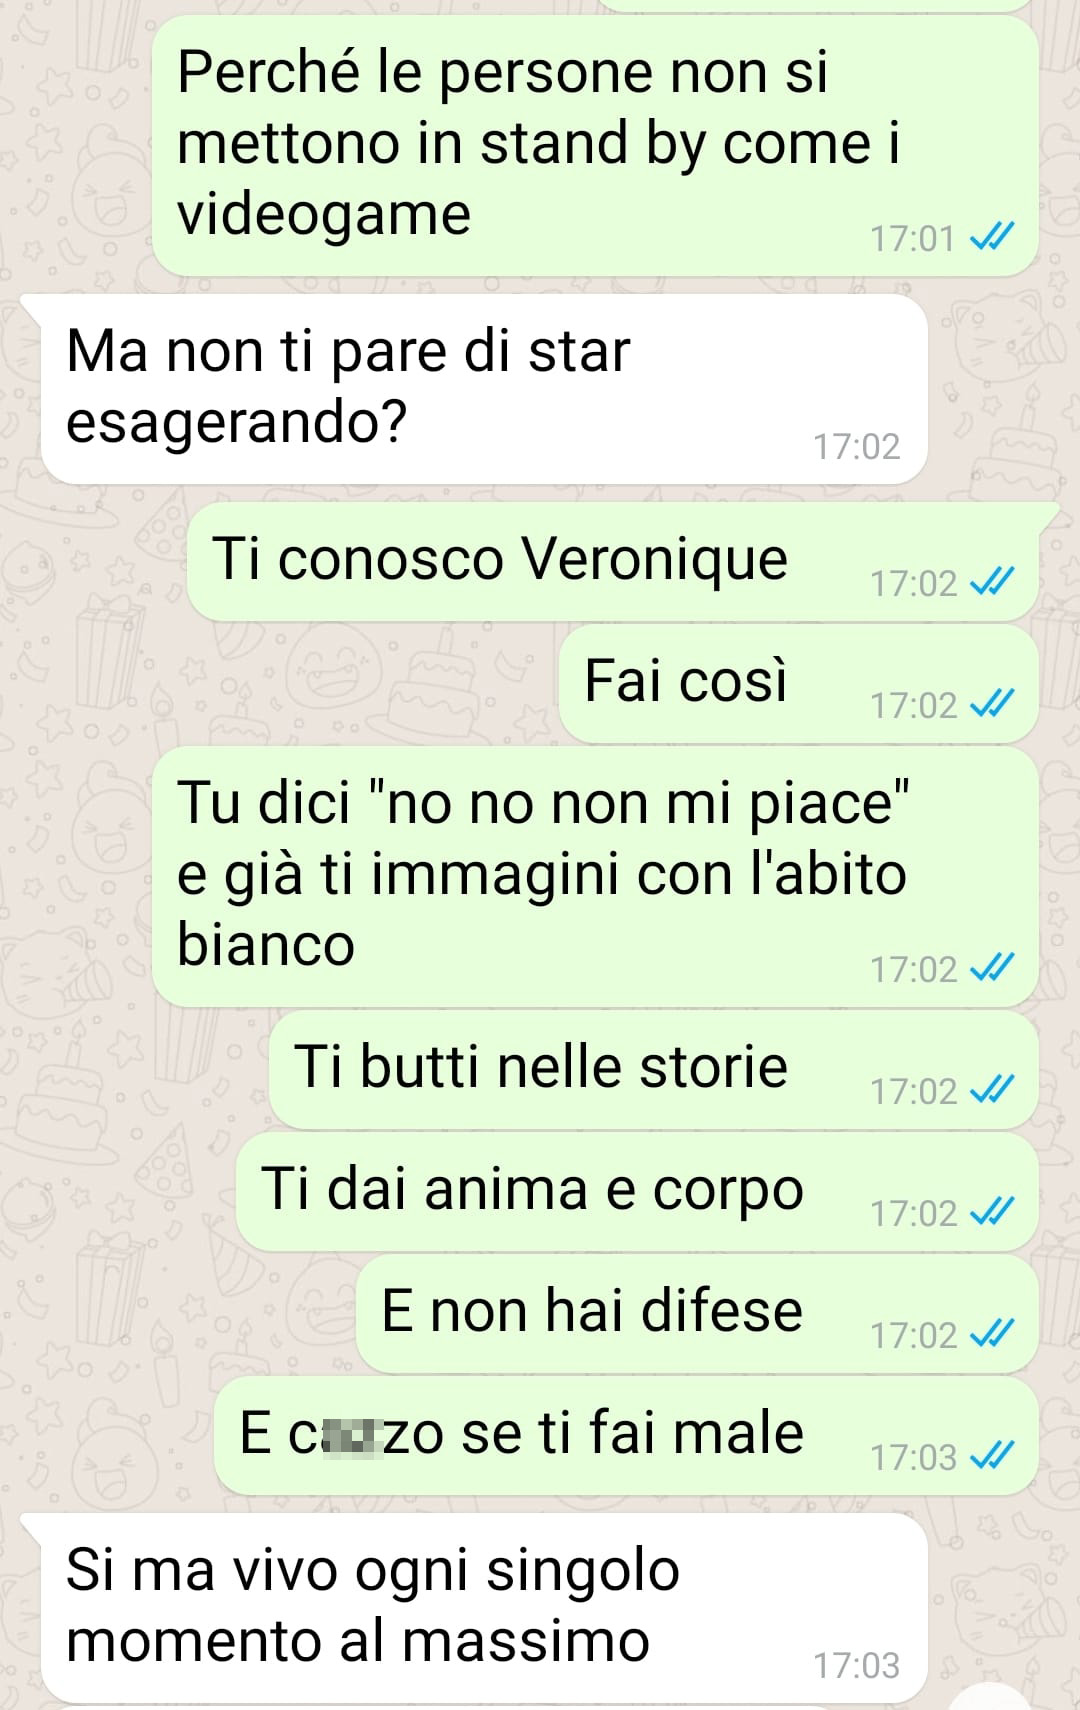Select the 'Ti butti nelle storie' bubble
1080x1710 pixels.
pos(653,1070)
